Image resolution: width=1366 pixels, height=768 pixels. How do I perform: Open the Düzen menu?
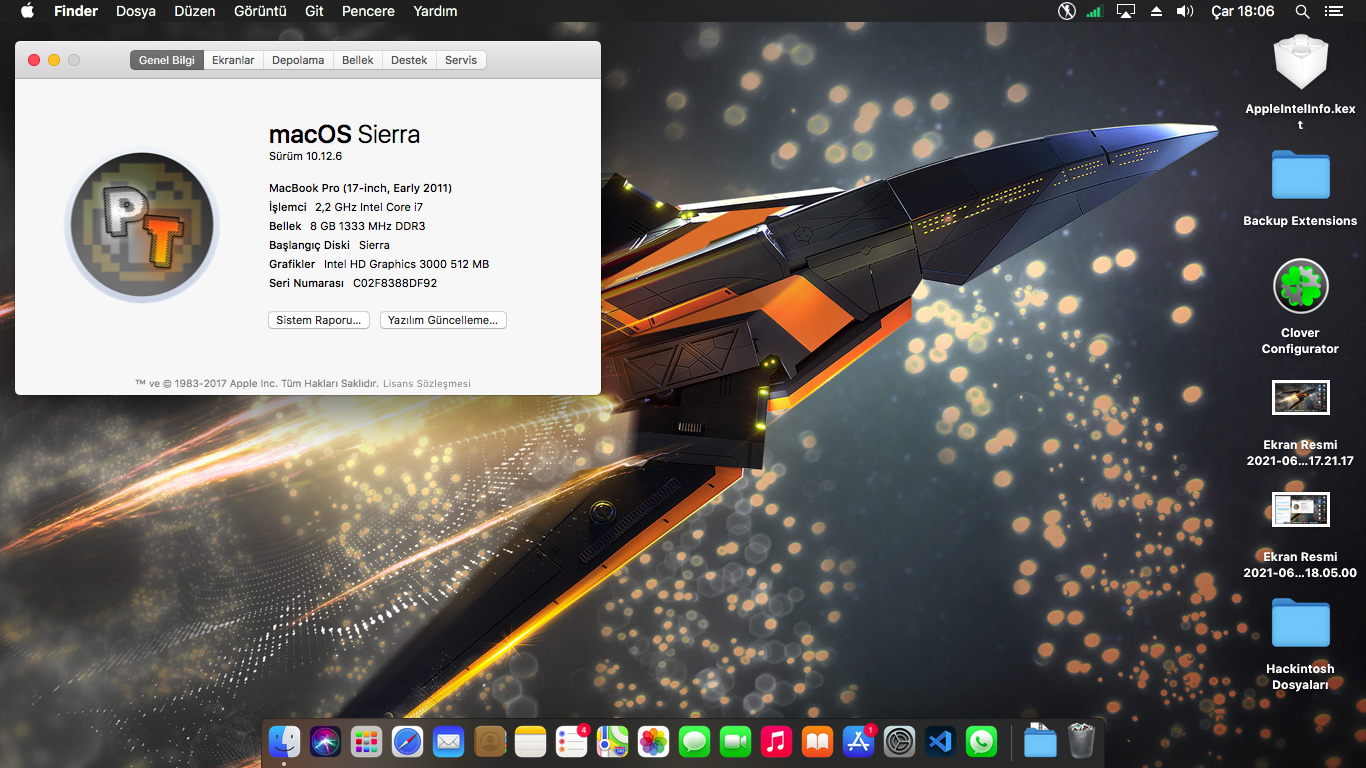point(197,11)
